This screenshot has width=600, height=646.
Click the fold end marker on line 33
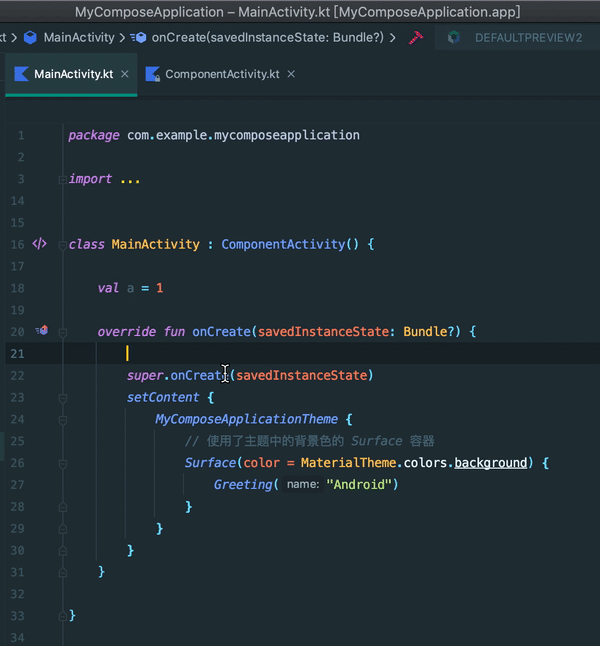[x=63, y=616]
